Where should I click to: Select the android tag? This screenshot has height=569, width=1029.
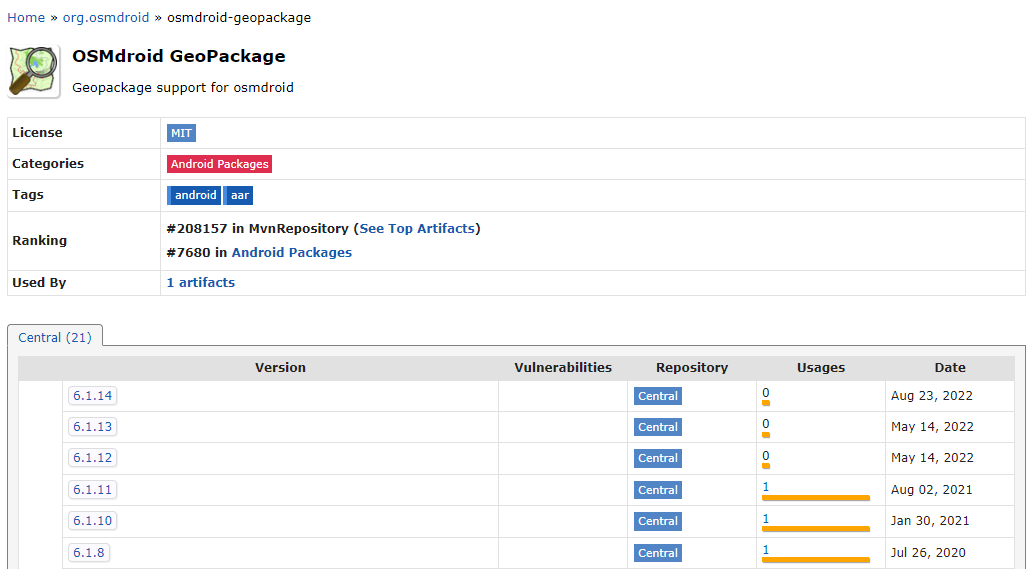[195, 195]
